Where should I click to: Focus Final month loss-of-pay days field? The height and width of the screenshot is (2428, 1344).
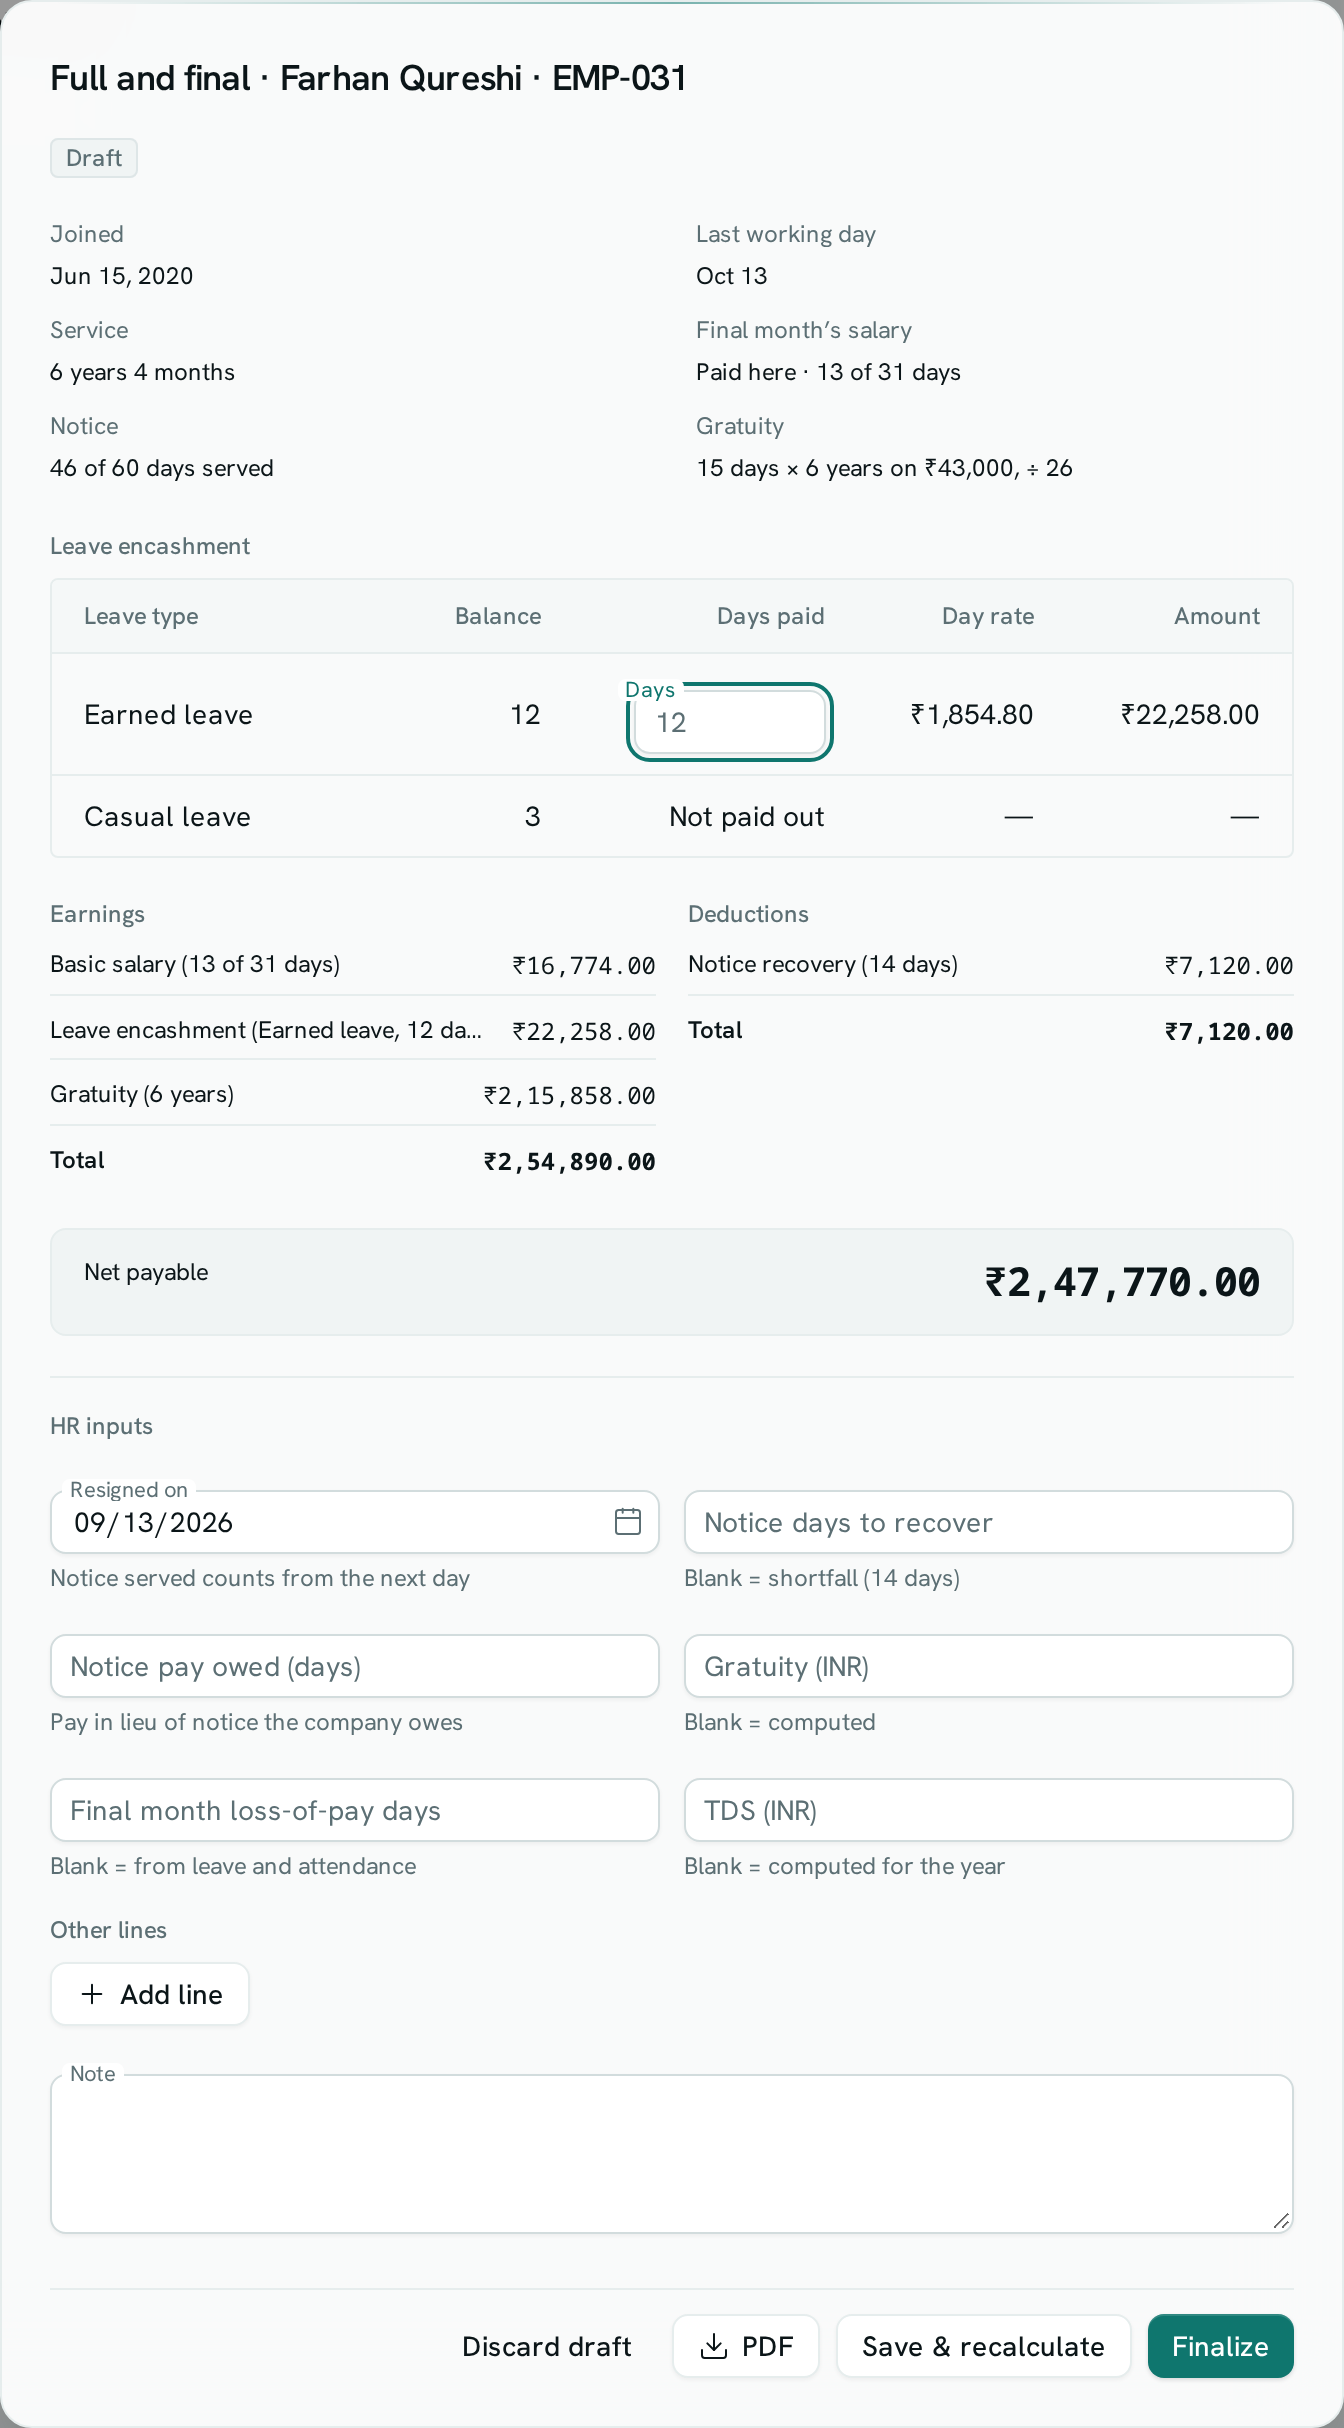click(x=355, y=1810)
